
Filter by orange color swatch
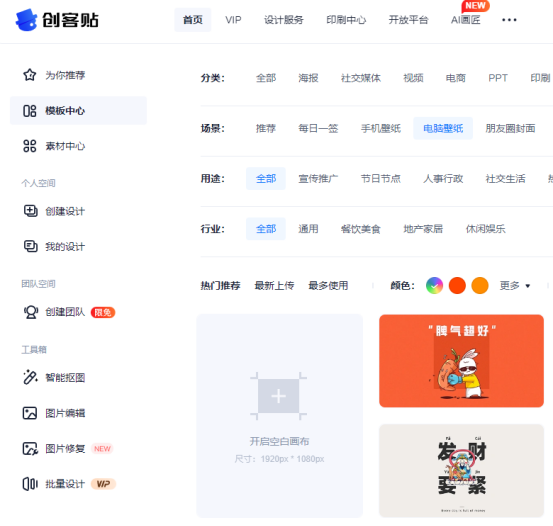[480, 285]
